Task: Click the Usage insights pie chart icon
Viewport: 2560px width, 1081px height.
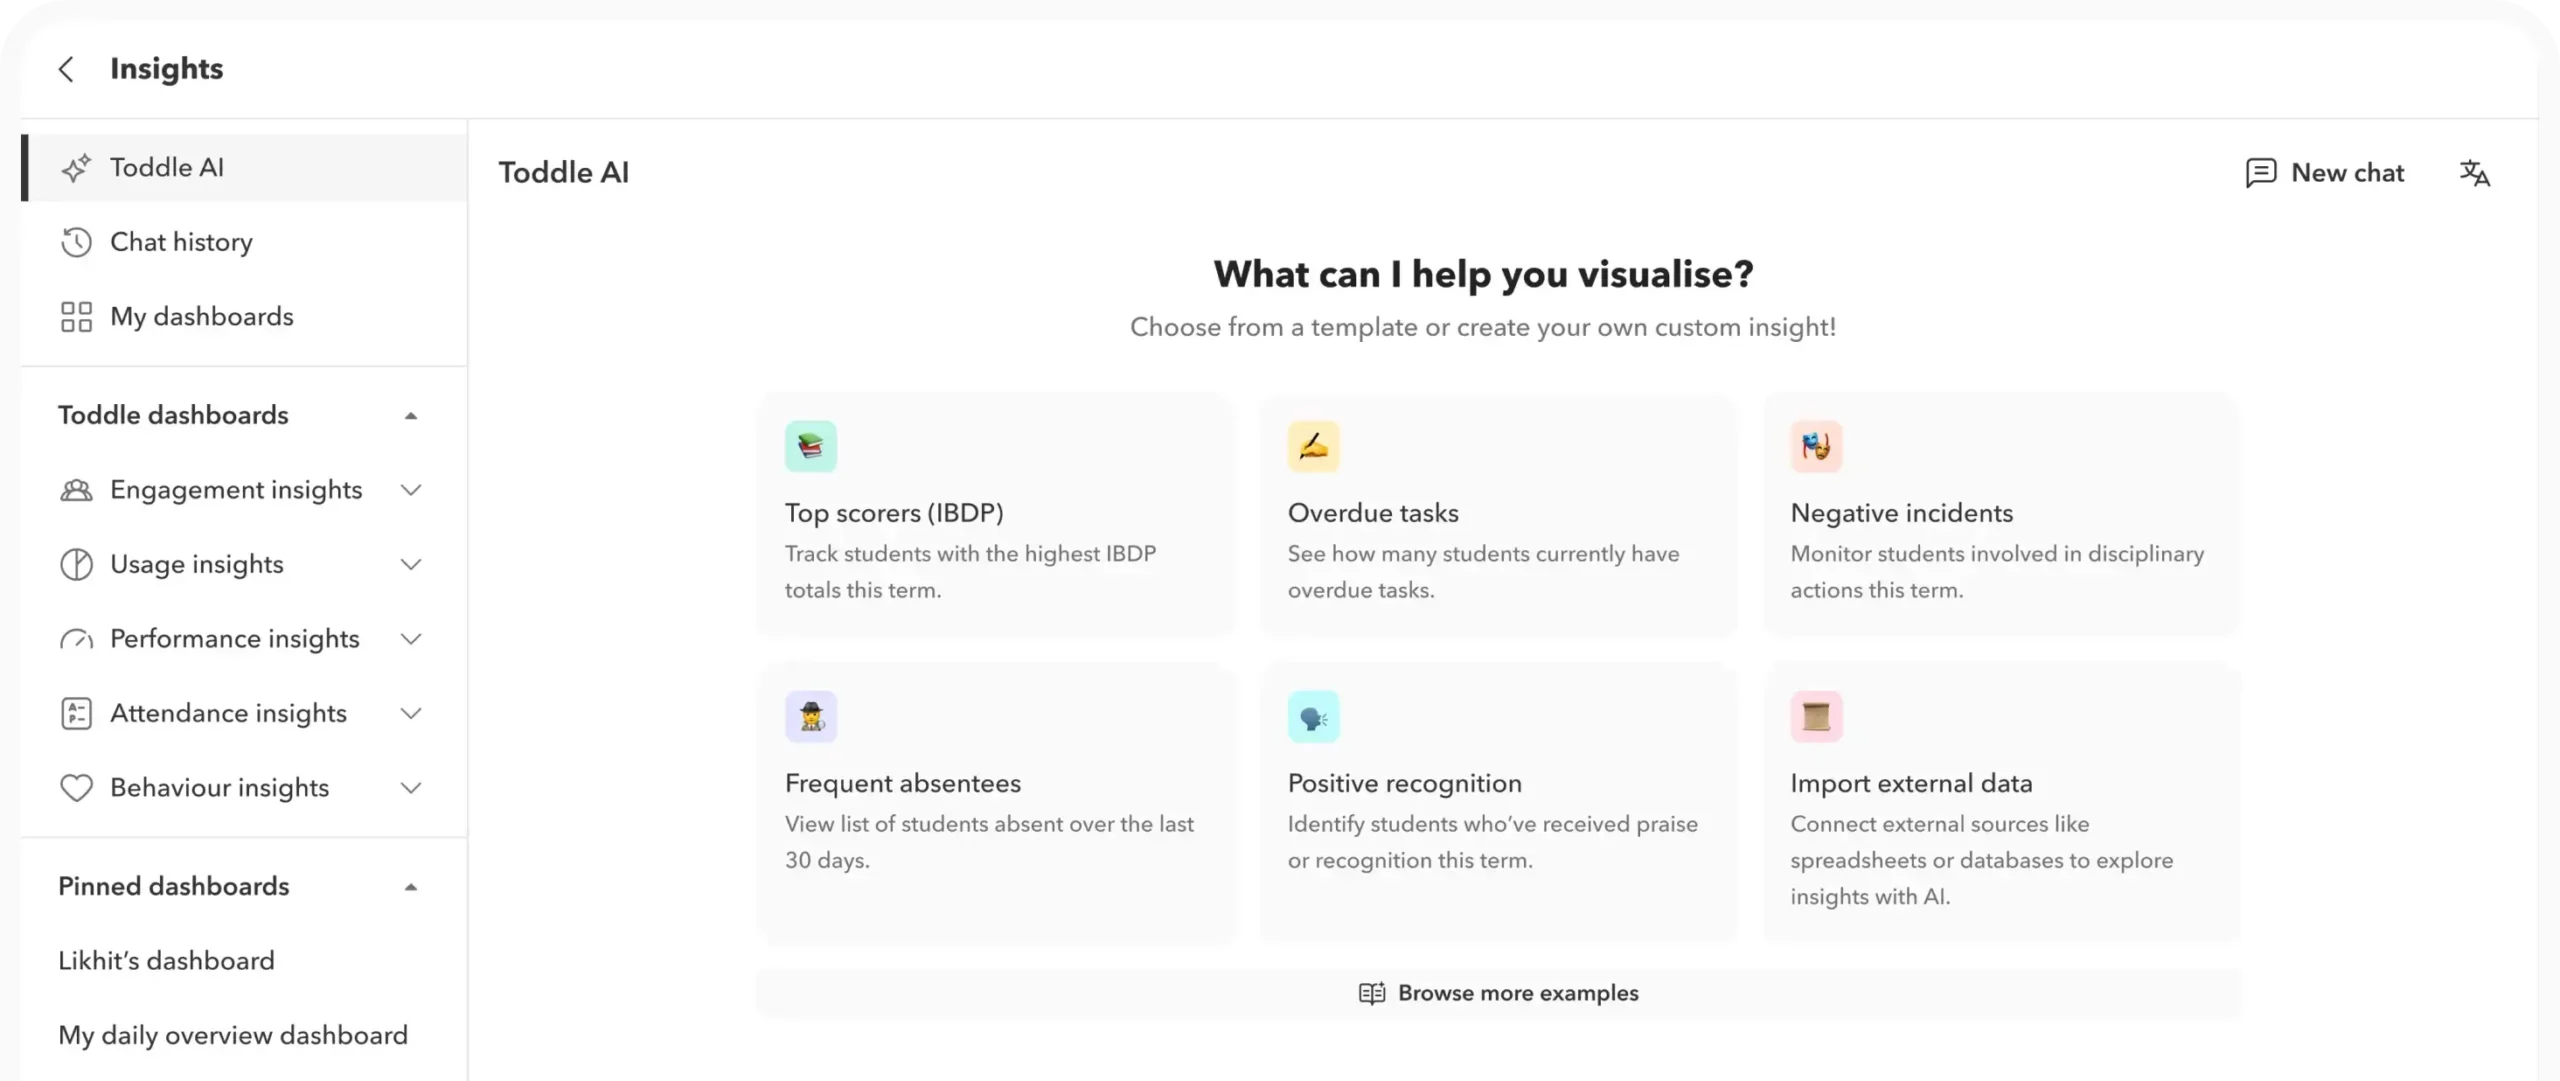Action: pos(76,565)
